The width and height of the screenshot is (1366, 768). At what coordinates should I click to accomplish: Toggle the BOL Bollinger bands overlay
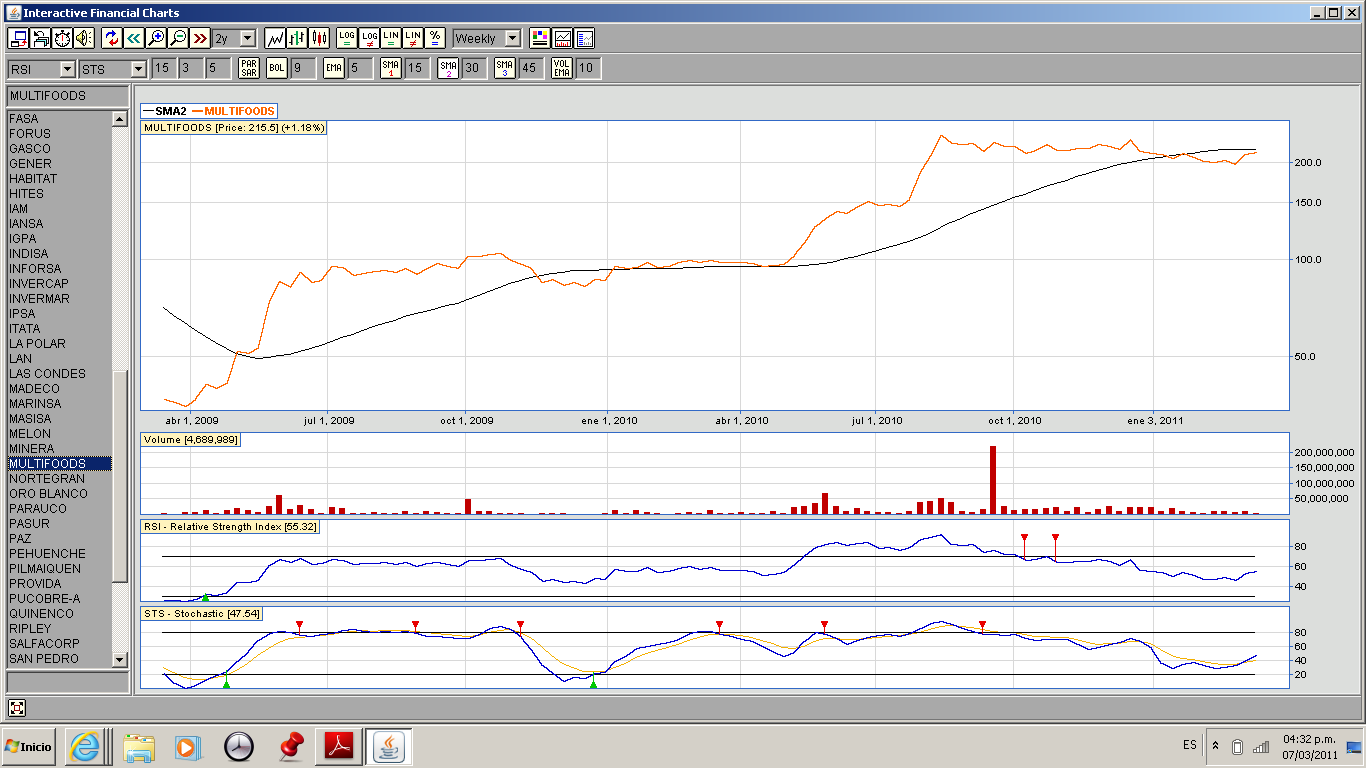coord(276,68)
